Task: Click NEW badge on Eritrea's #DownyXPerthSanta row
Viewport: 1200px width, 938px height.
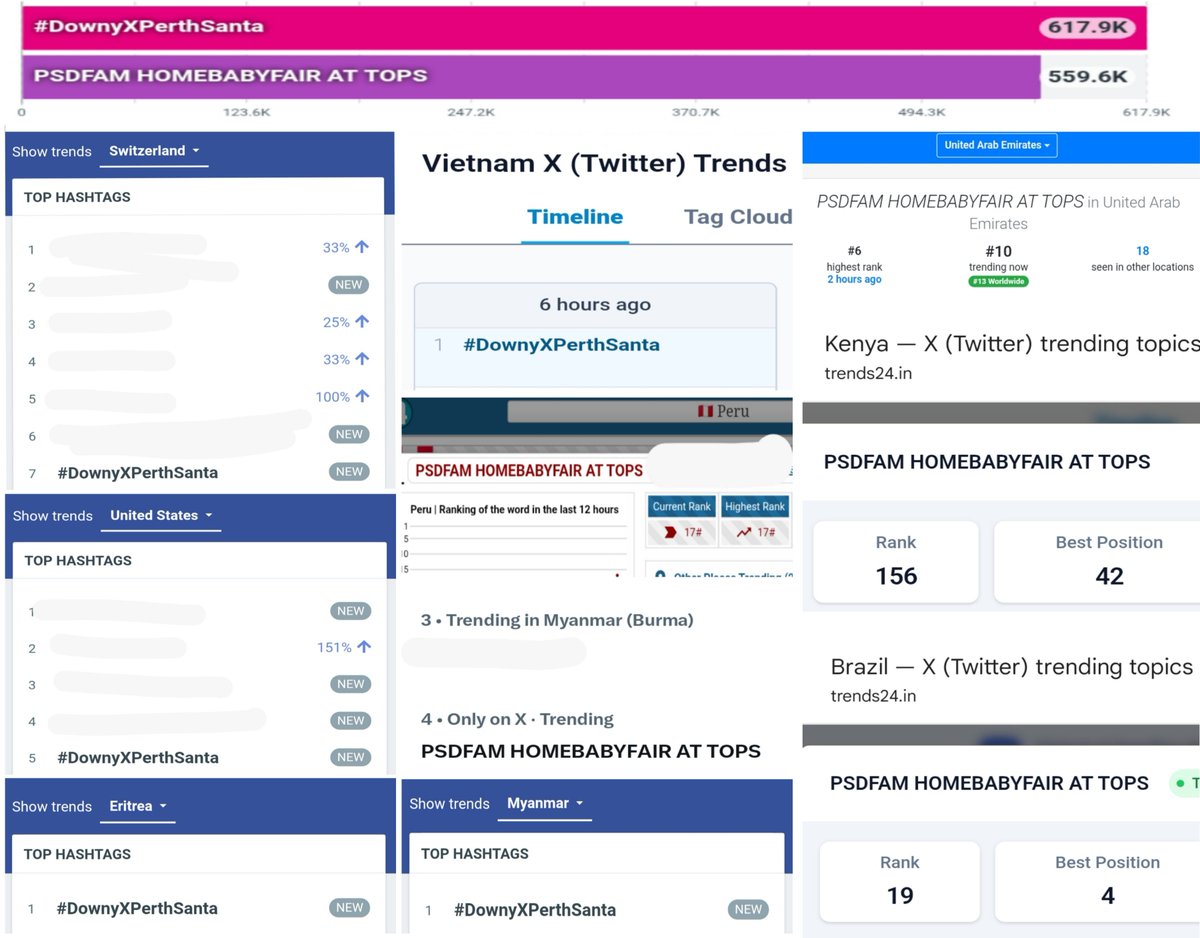Action: coord(349,908)
